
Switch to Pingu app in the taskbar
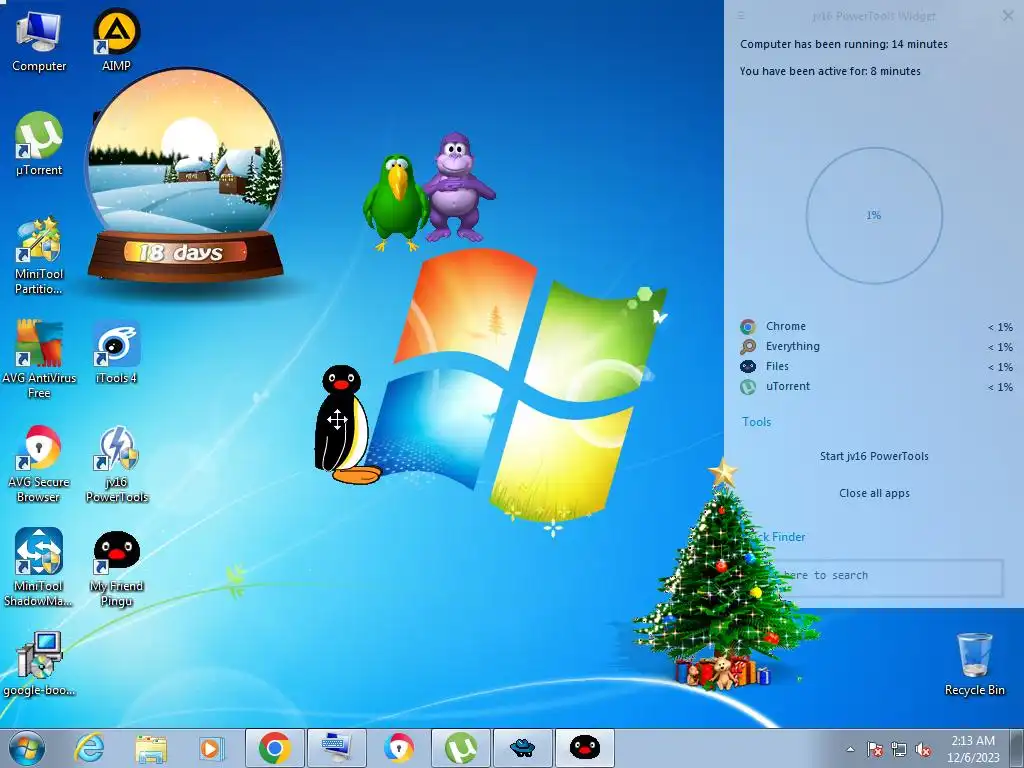pyautogui.click(x=584, y=748)
